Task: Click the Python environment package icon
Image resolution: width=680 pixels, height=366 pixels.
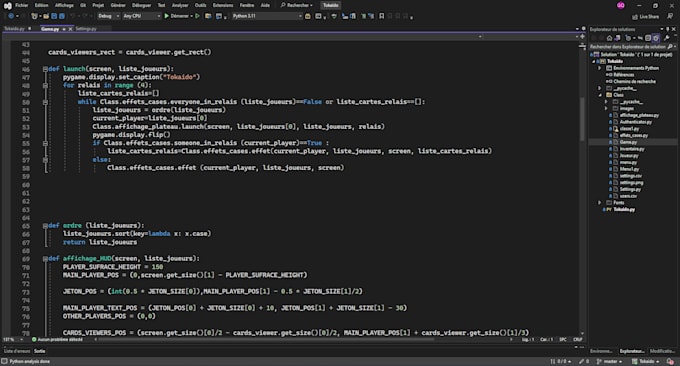Action: click(308, 16)
